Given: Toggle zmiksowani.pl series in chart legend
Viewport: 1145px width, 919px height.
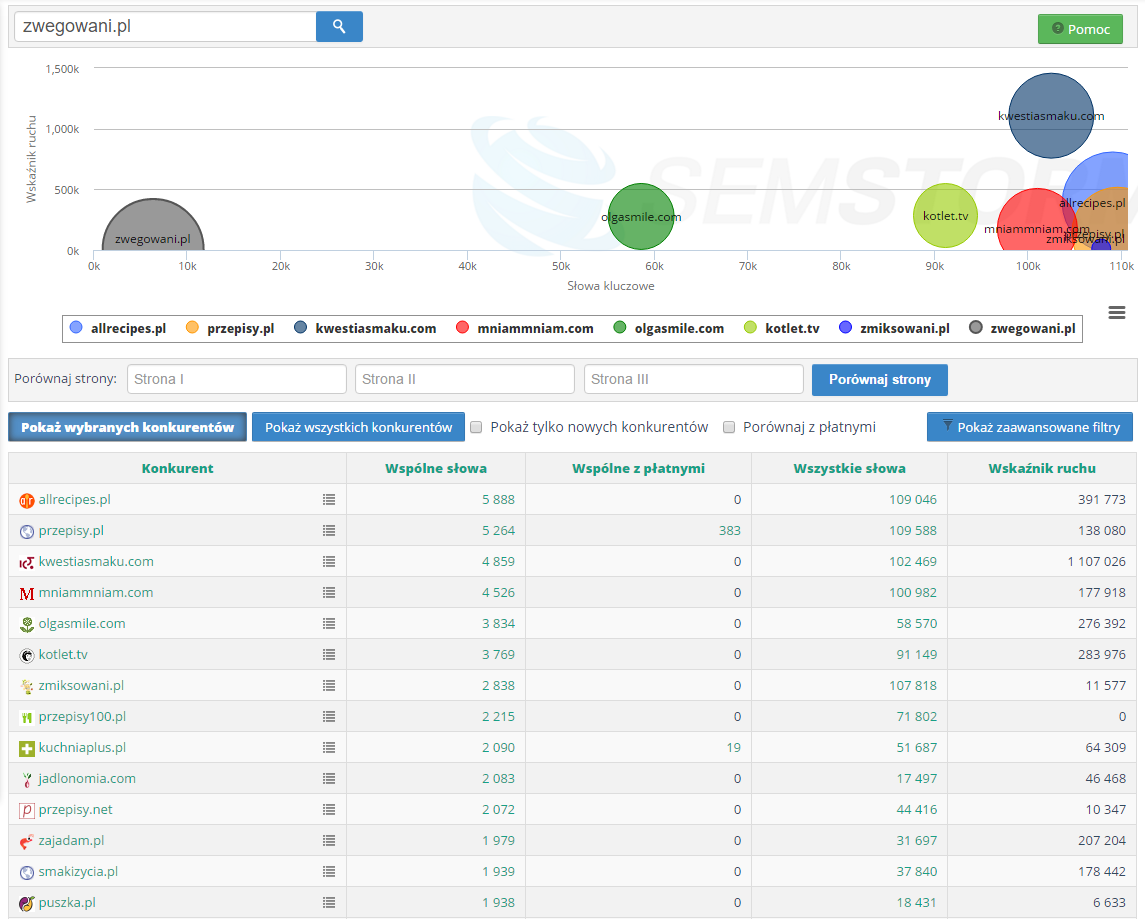Looking at the screenshot, I should (x=895, y=328).
